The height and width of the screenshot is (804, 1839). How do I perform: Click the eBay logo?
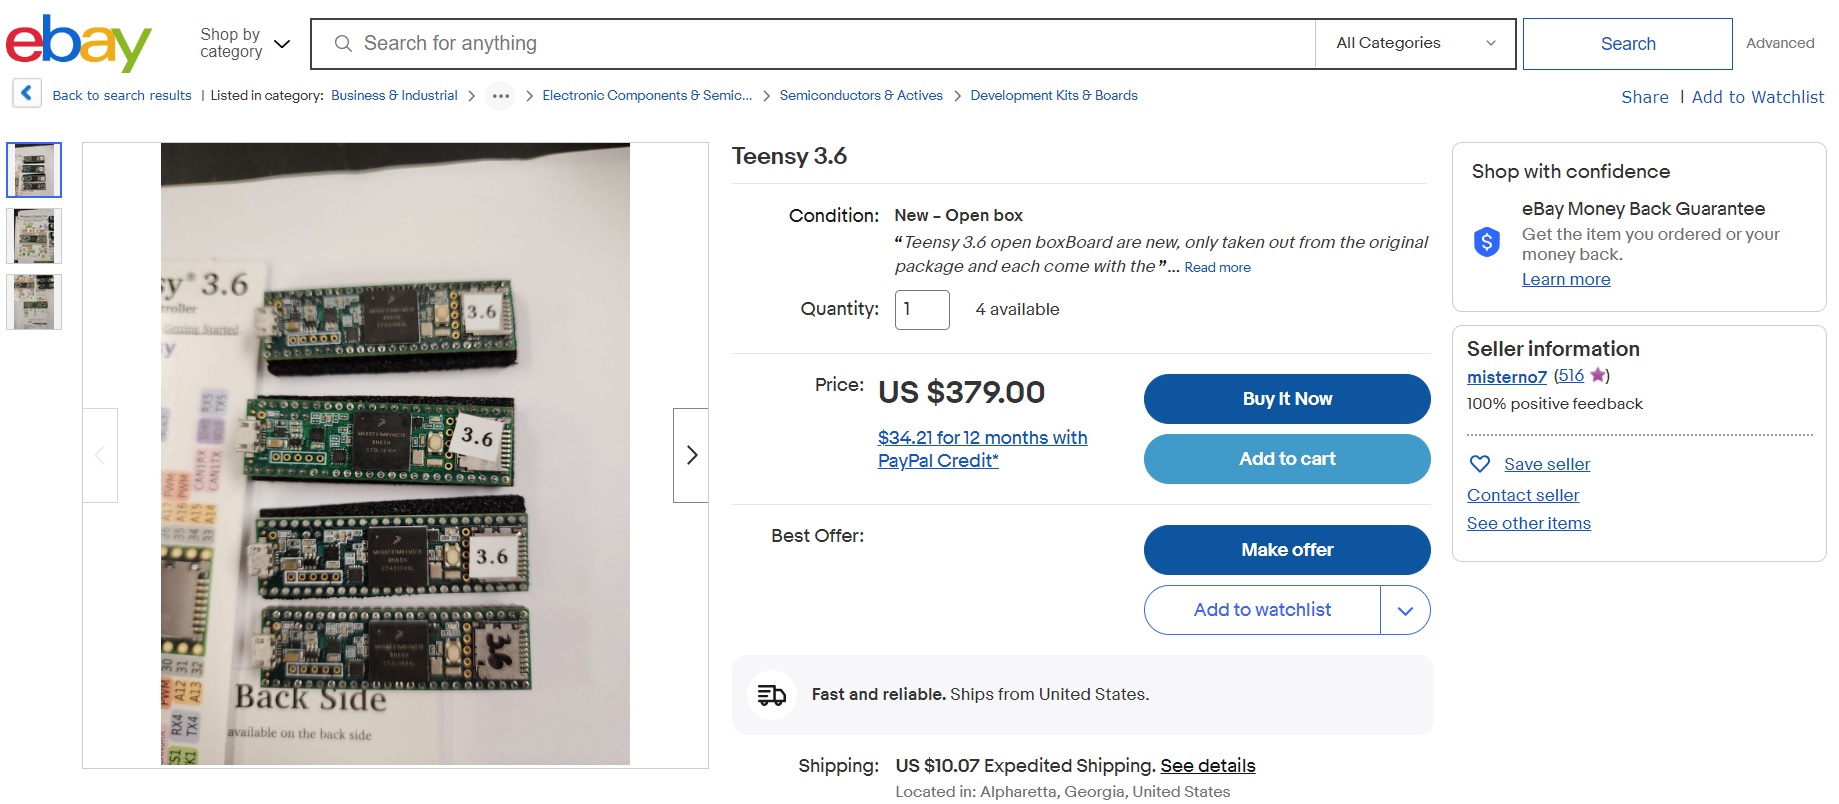pyautogui.click(x=78, y=44)
